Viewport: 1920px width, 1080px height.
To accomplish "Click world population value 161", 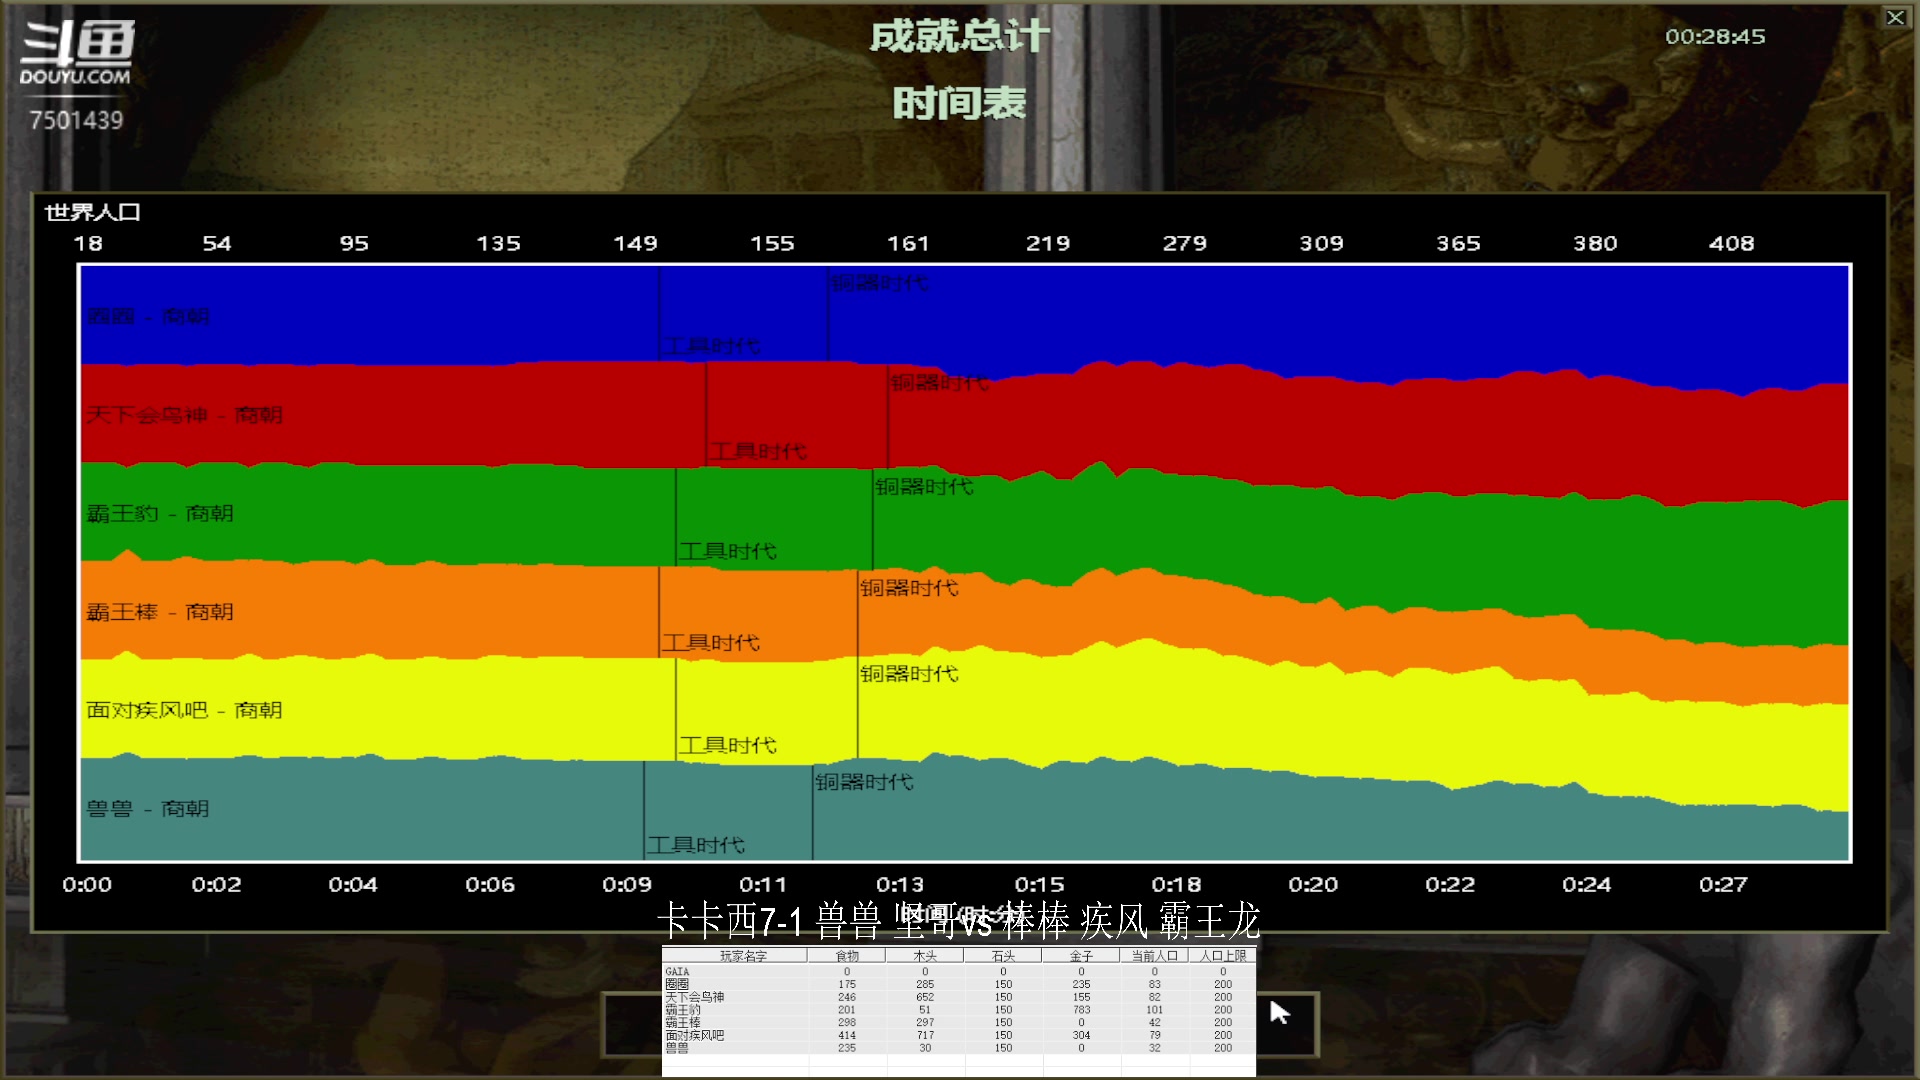I will click(908, 243).
